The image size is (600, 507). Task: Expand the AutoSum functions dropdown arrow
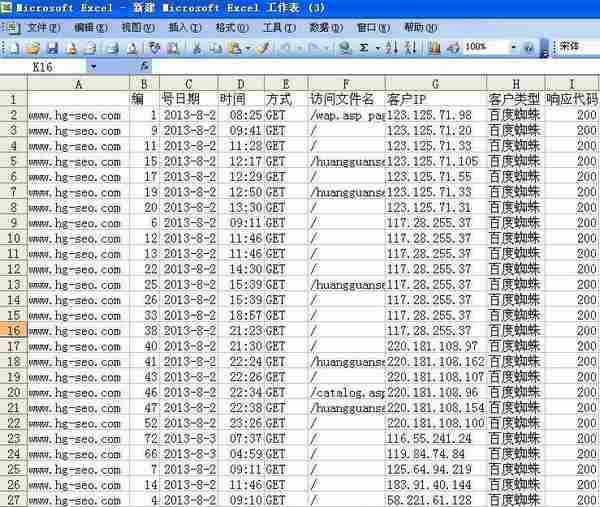tap(376, 47)
